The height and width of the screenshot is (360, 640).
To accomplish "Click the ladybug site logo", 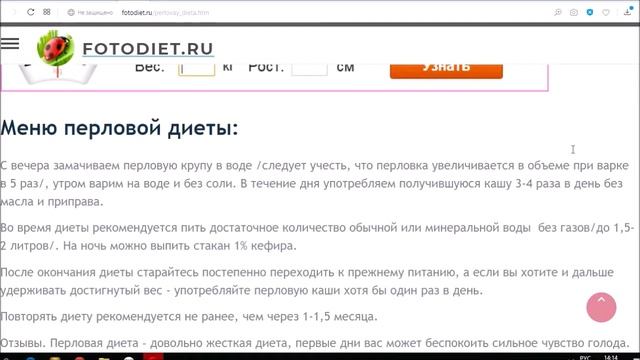I will pyautogui.click(x=56, y=48).
